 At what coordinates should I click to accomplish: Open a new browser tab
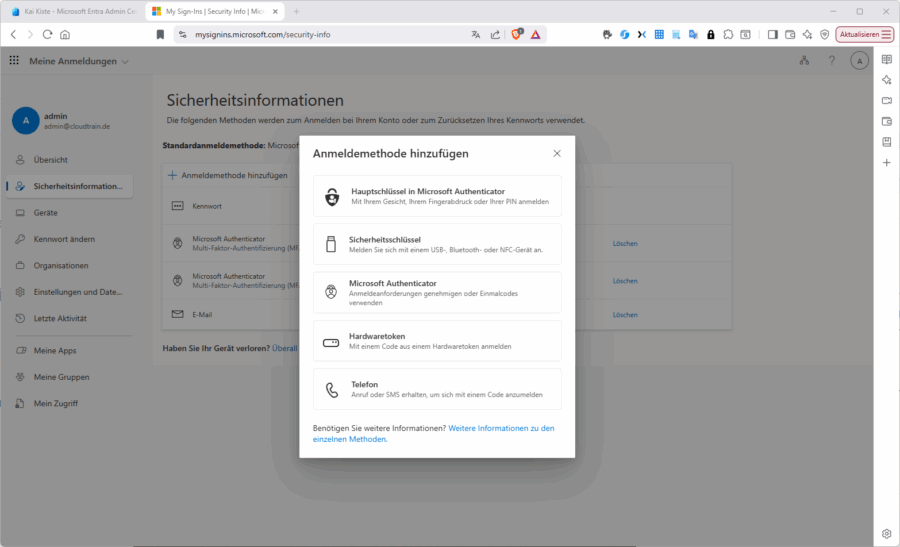click(297, 11)
